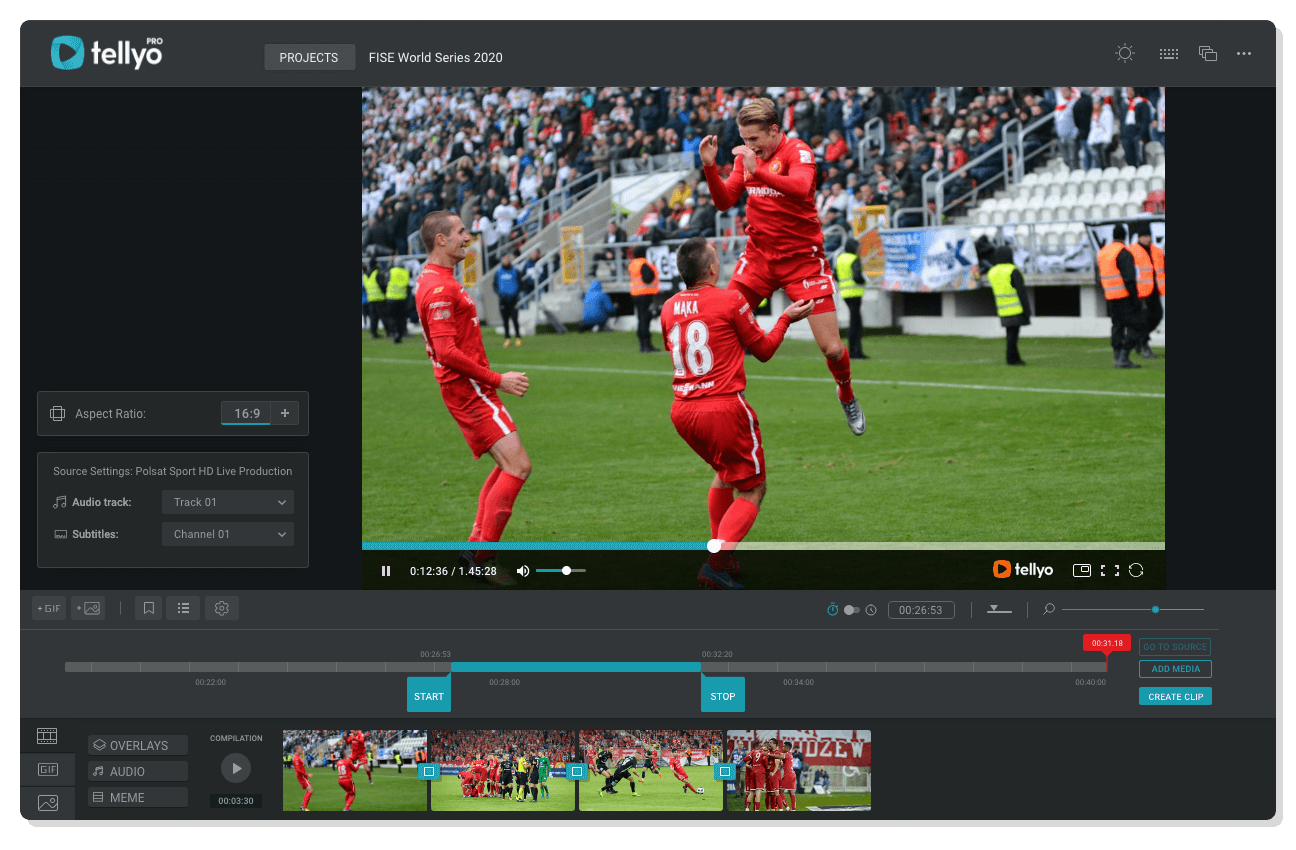This screenshot has height=850, width=1296.
Task: Click the Aspect Ratio crop icon
Action: tap(57, 413)
